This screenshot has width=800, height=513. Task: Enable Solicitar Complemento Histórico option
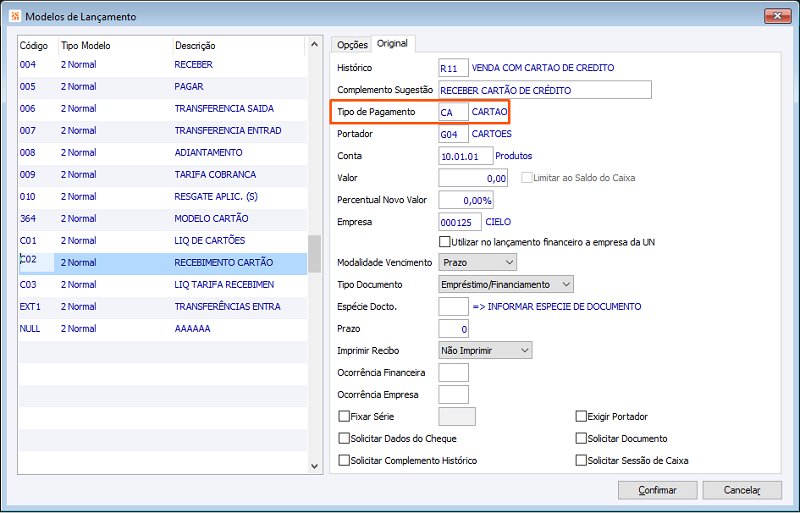coord(344,460)
